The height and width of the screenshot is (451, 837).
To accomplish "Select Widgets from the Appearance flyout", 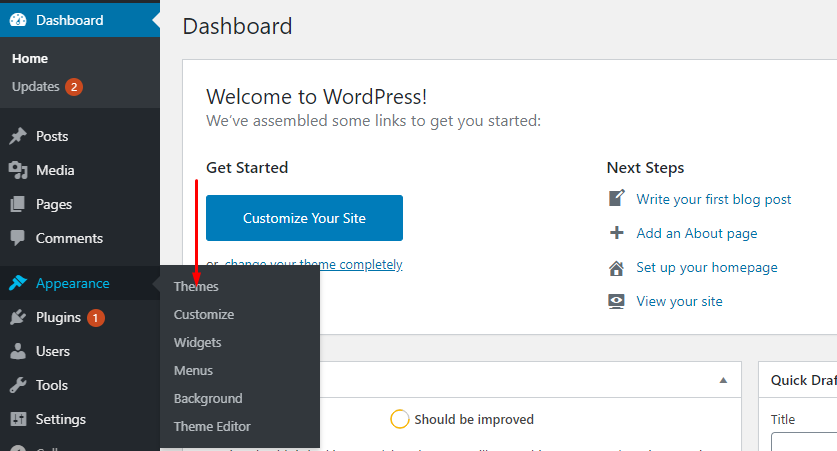I will (198, 343).
